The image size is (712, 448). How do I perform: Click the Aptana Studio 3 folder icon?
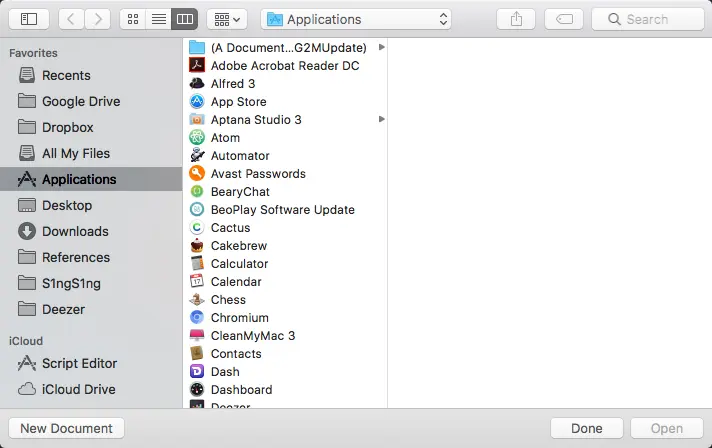[x=197, y=119]
